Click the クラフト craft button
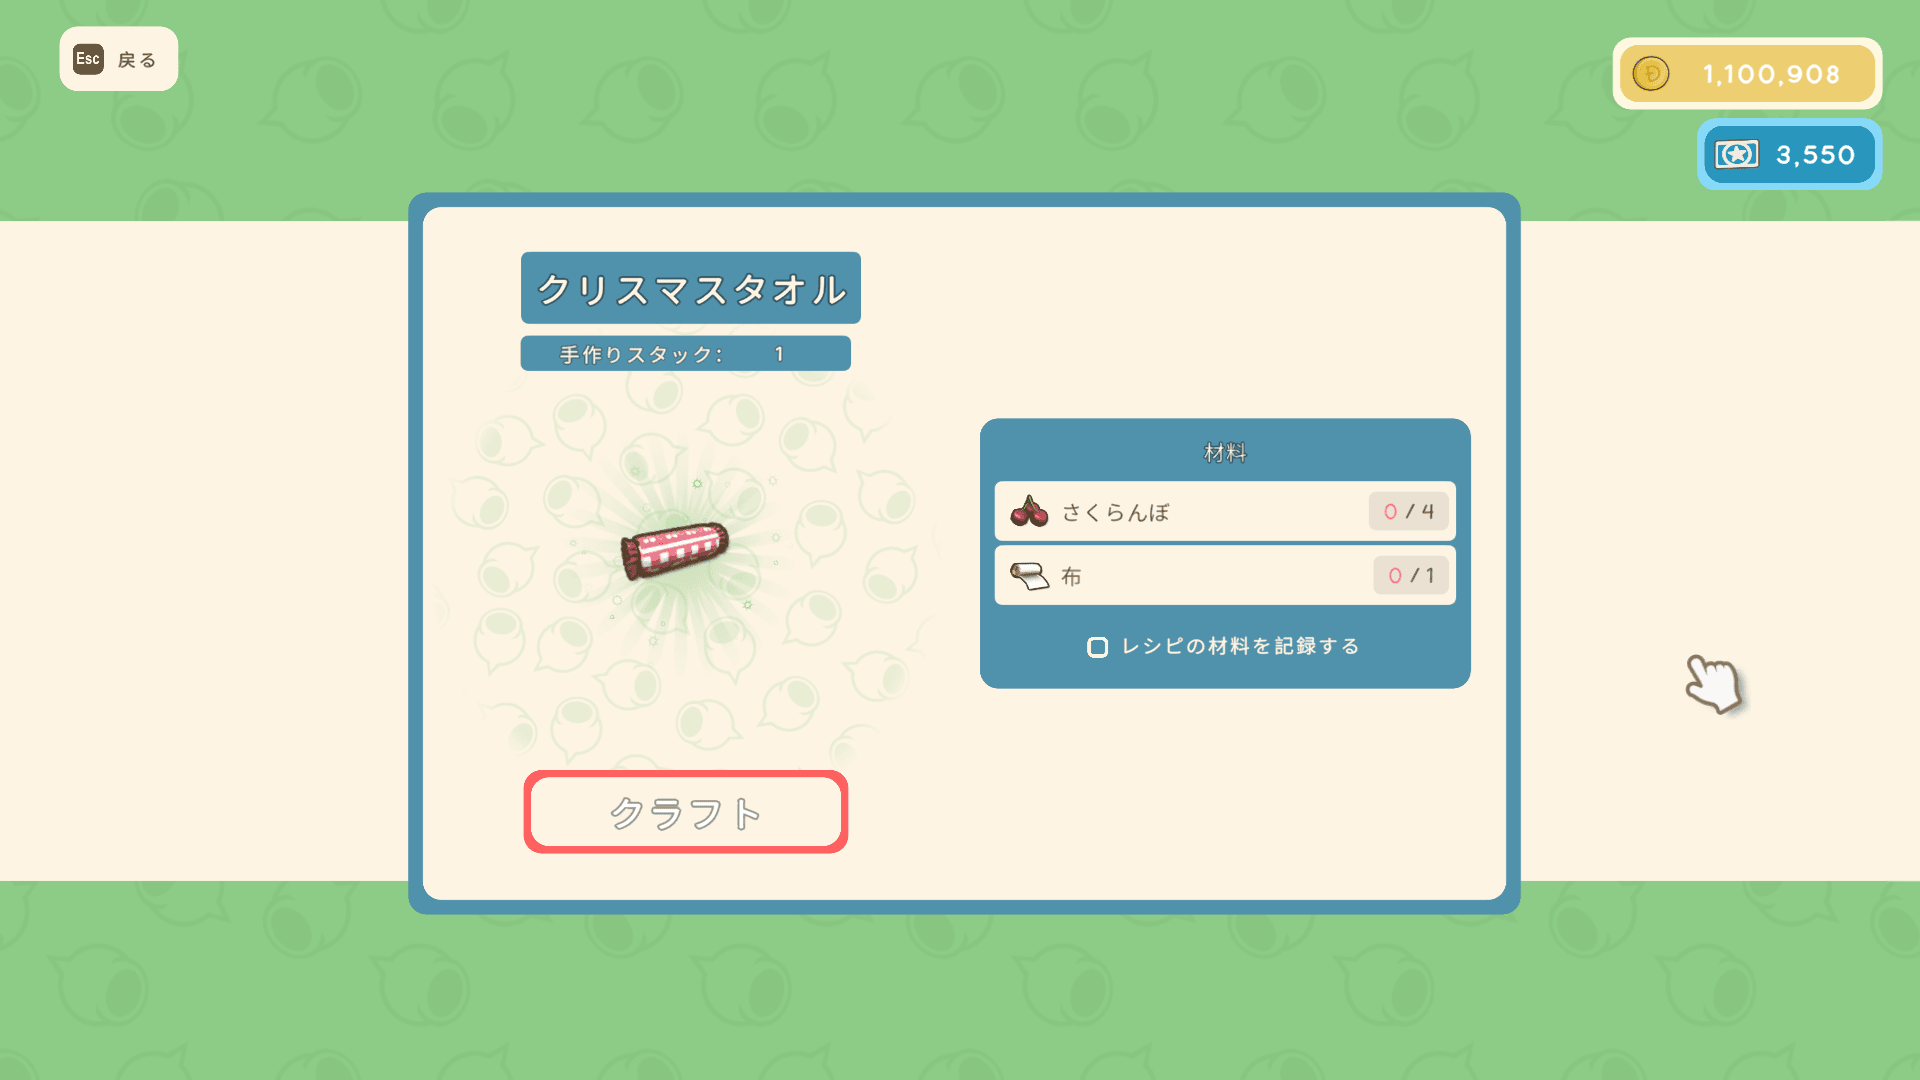This screenshot has width=1920, height=1080. (686, 812)
